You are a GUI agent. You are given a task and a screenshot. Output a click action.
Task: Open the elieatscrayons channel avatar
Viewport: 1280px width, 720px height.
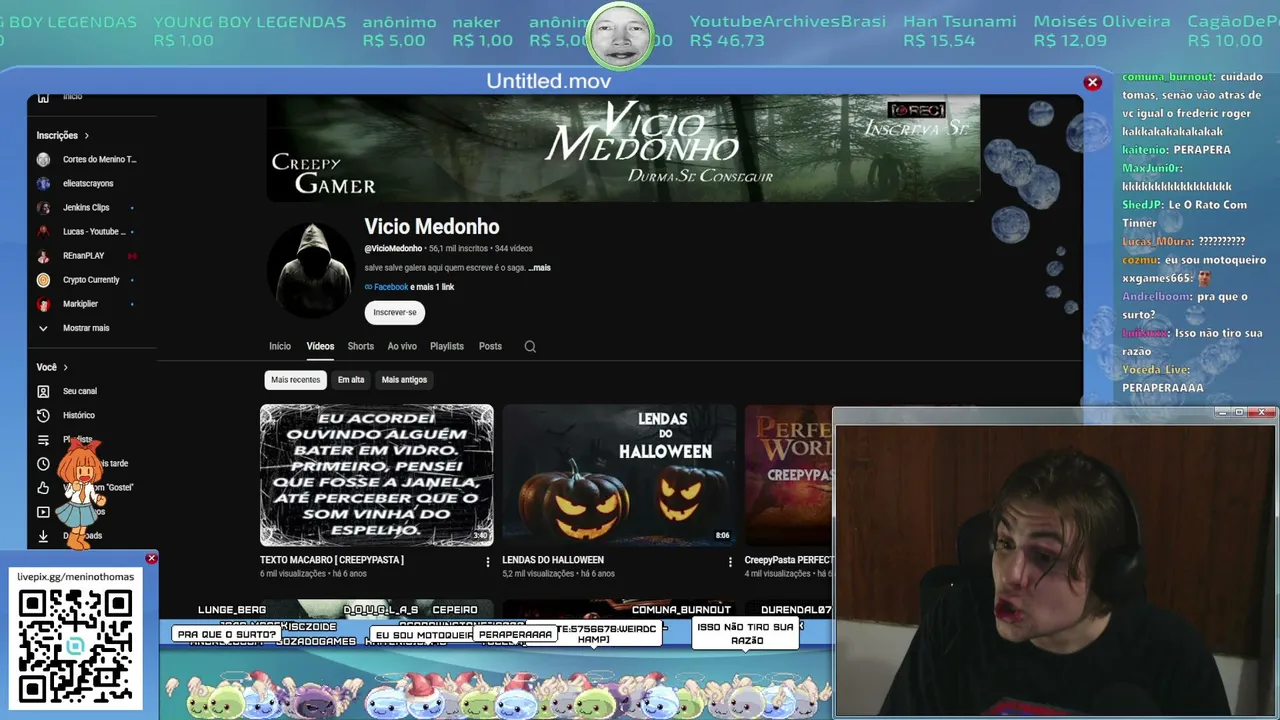pos(43,184)
